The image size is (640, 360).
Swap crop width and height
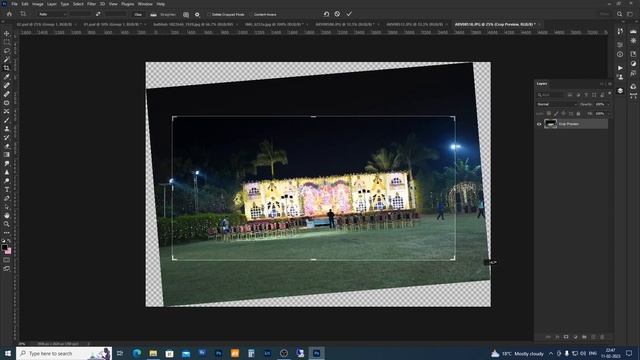98,14
